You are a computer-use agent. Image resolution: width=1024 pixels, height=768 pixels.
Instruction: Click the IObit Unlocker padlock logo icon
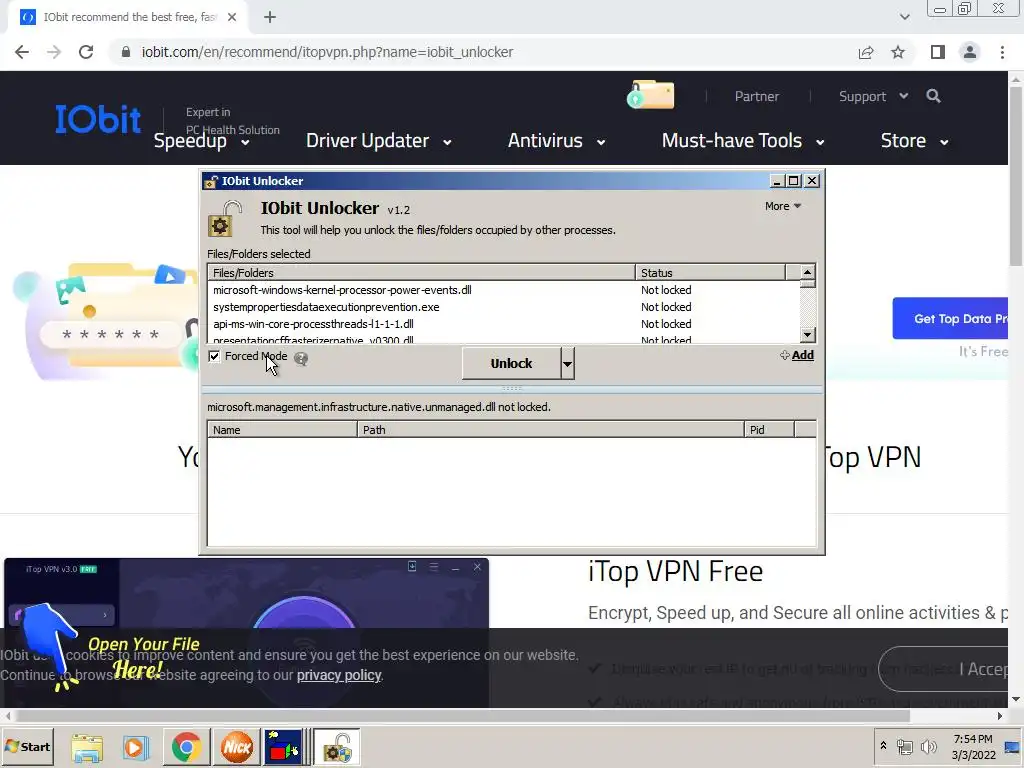(225, 219)
